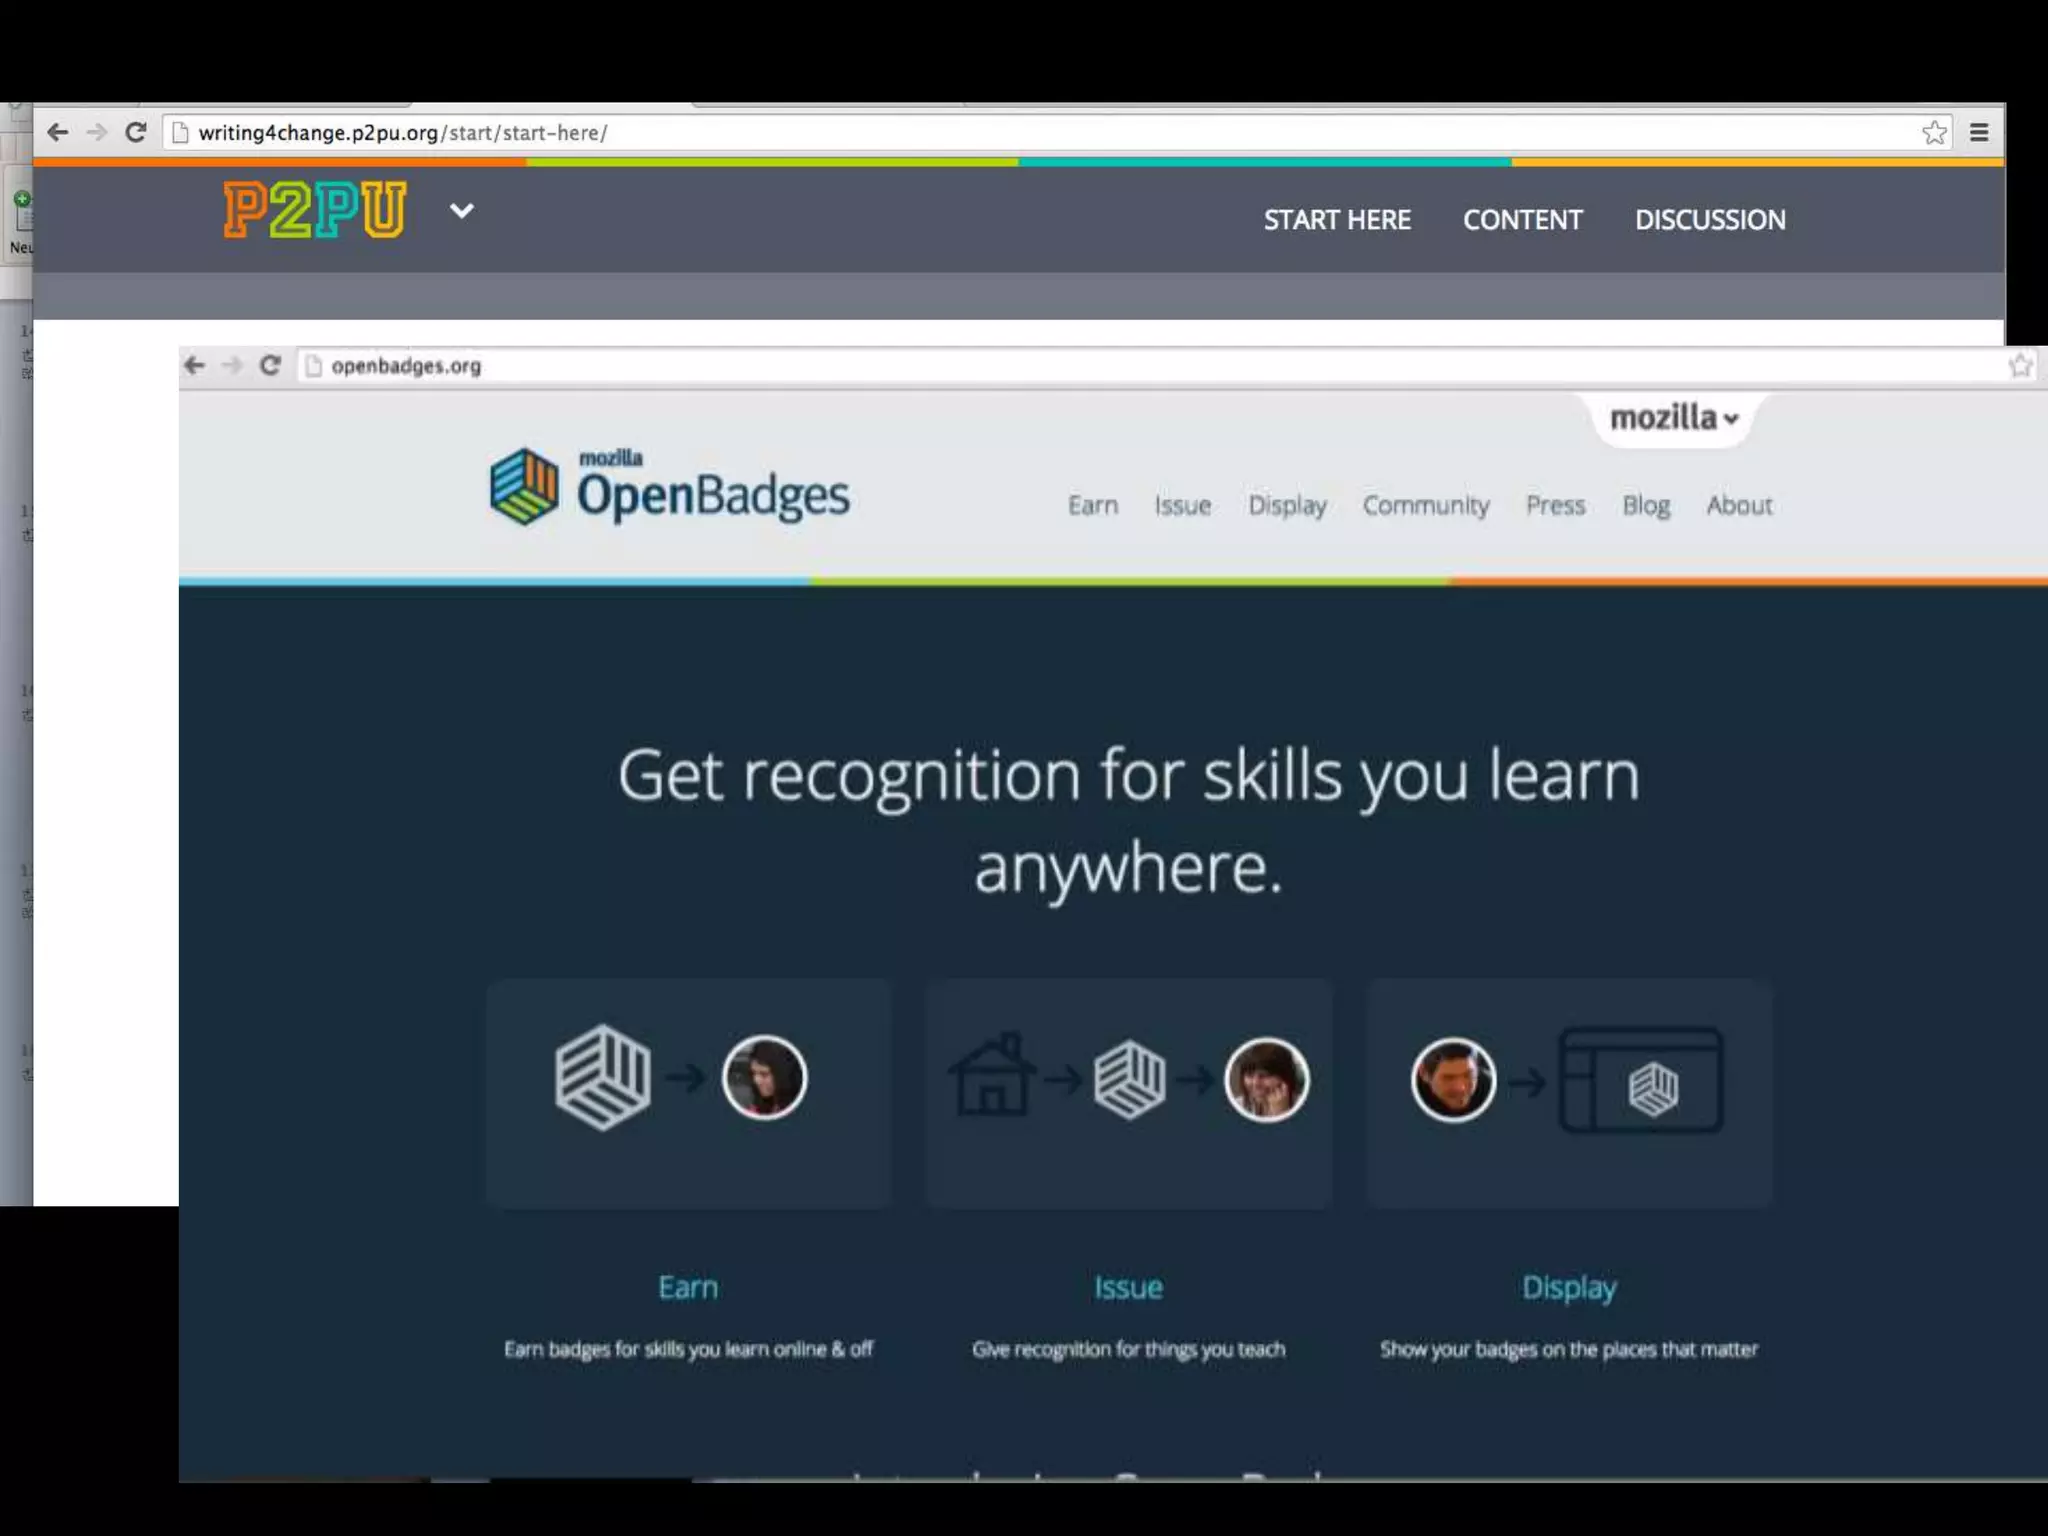
Task: Open the Community nav link
Action: point(1425,506)
